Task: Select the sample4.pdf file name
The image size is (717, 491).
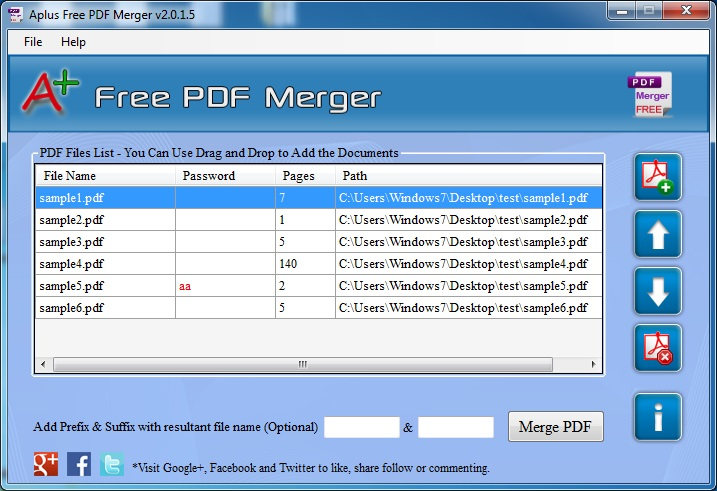Action: [71, 264]
